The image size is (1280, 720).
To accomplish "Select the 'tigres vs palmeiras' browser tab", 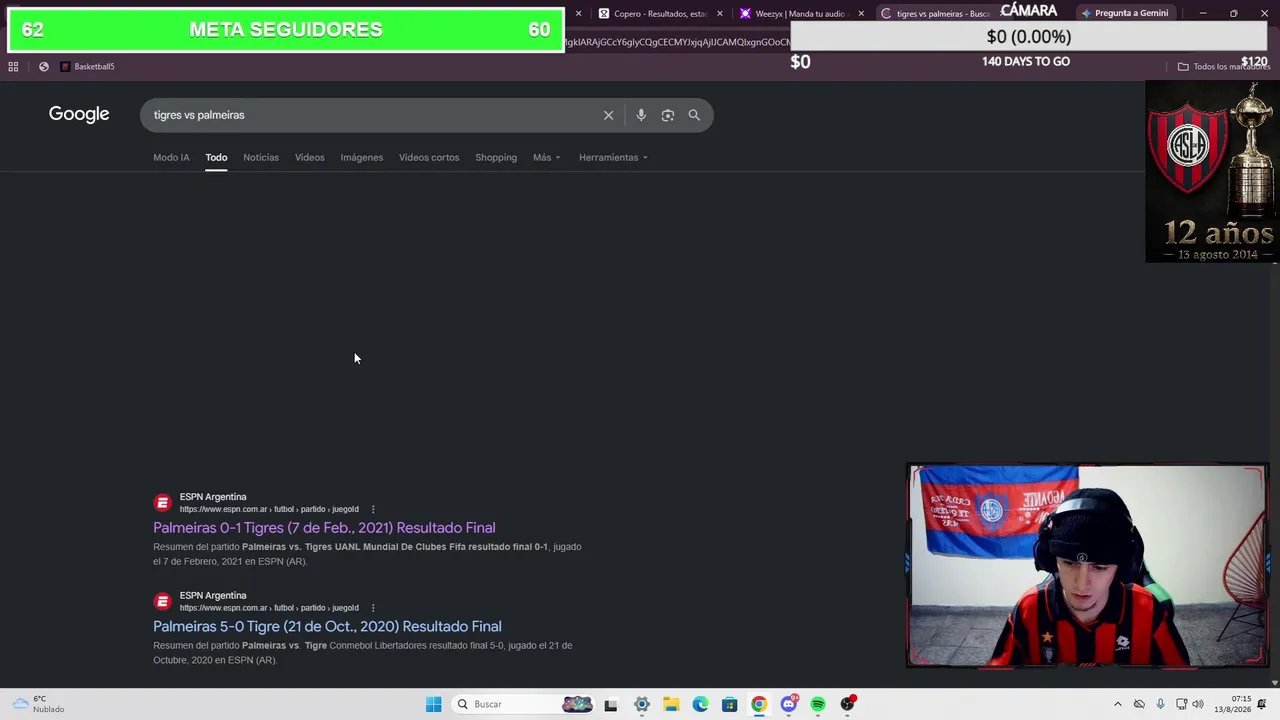I will click(936, 14).
